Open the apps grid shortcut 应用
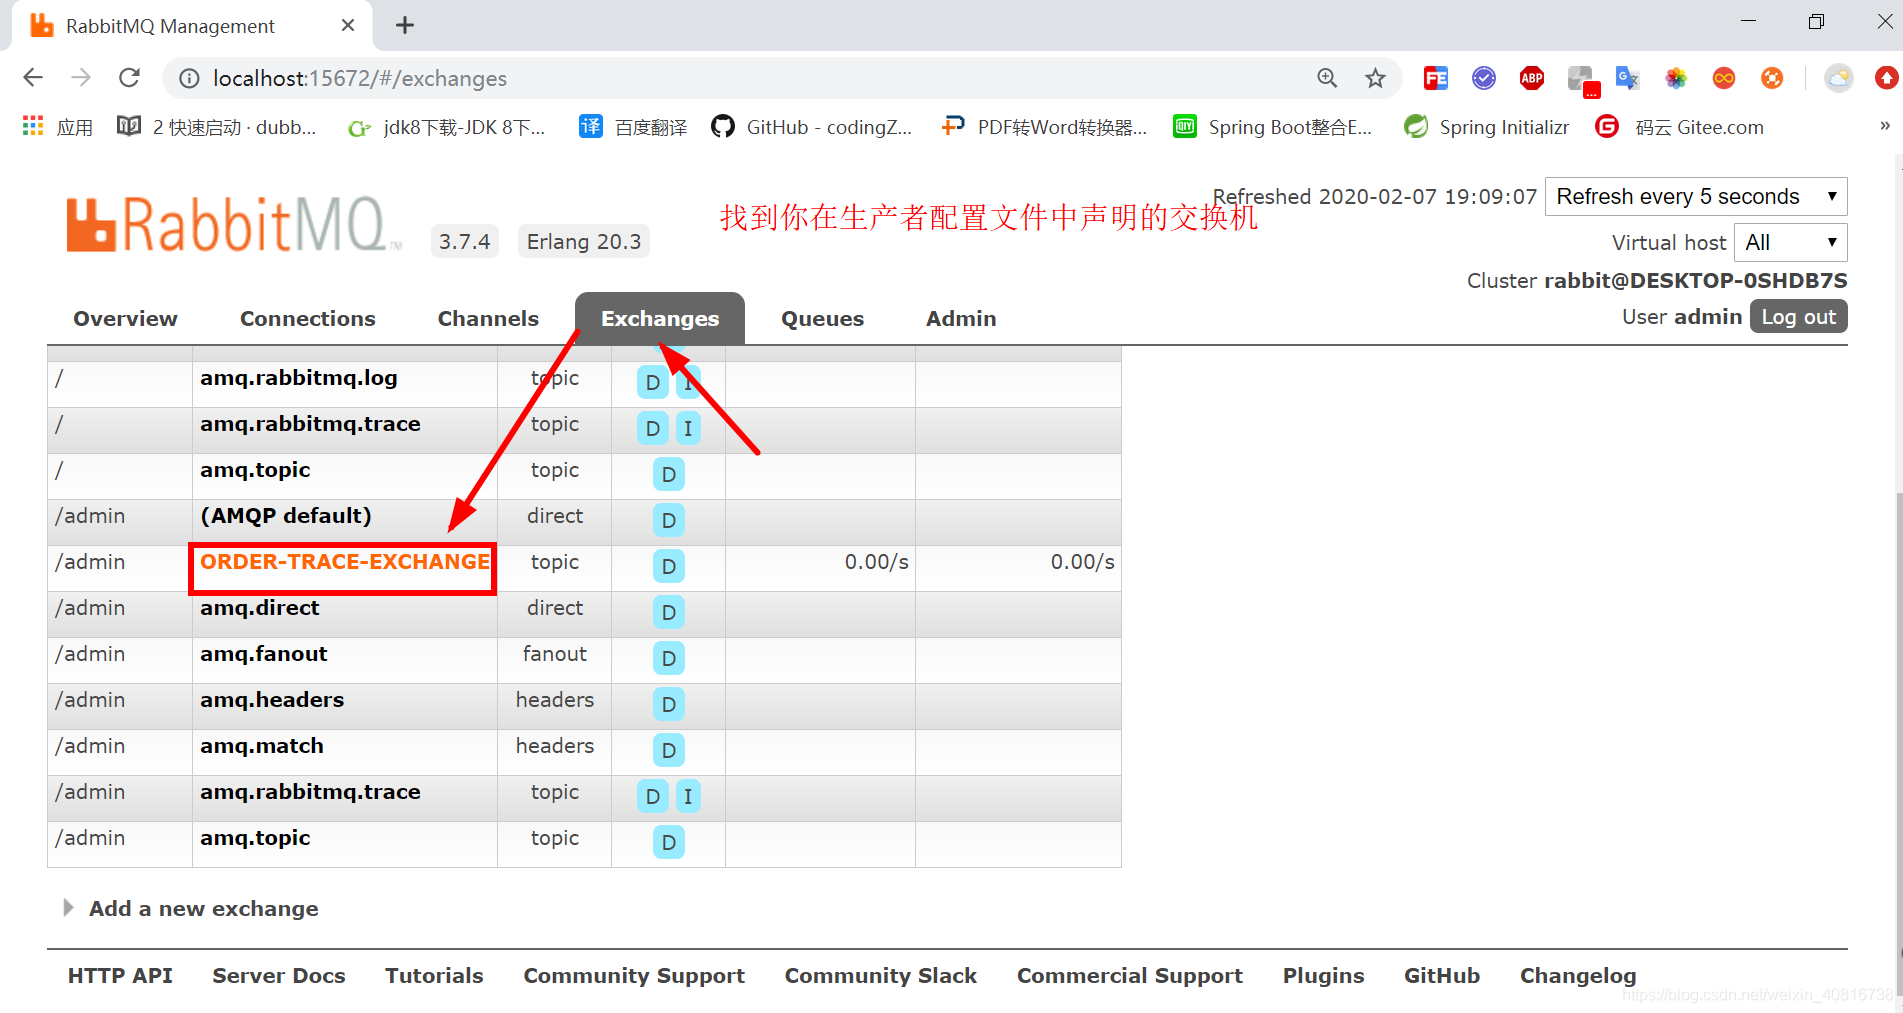This screenshot has width=1903, height=1013. (58, 127)
